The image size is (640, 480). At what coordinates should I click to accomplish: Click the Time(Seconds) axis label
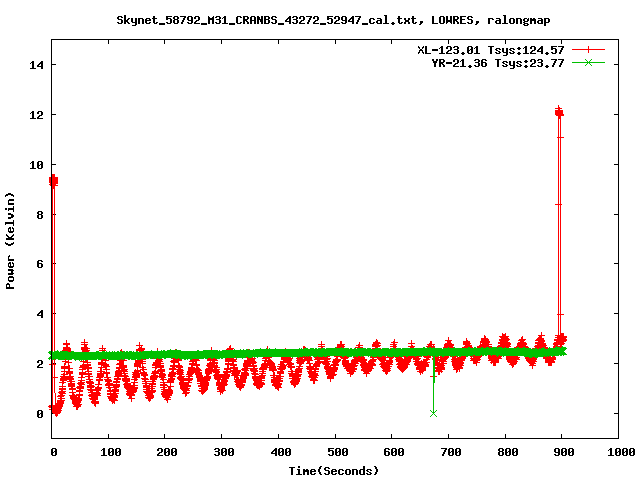point(333,471)
